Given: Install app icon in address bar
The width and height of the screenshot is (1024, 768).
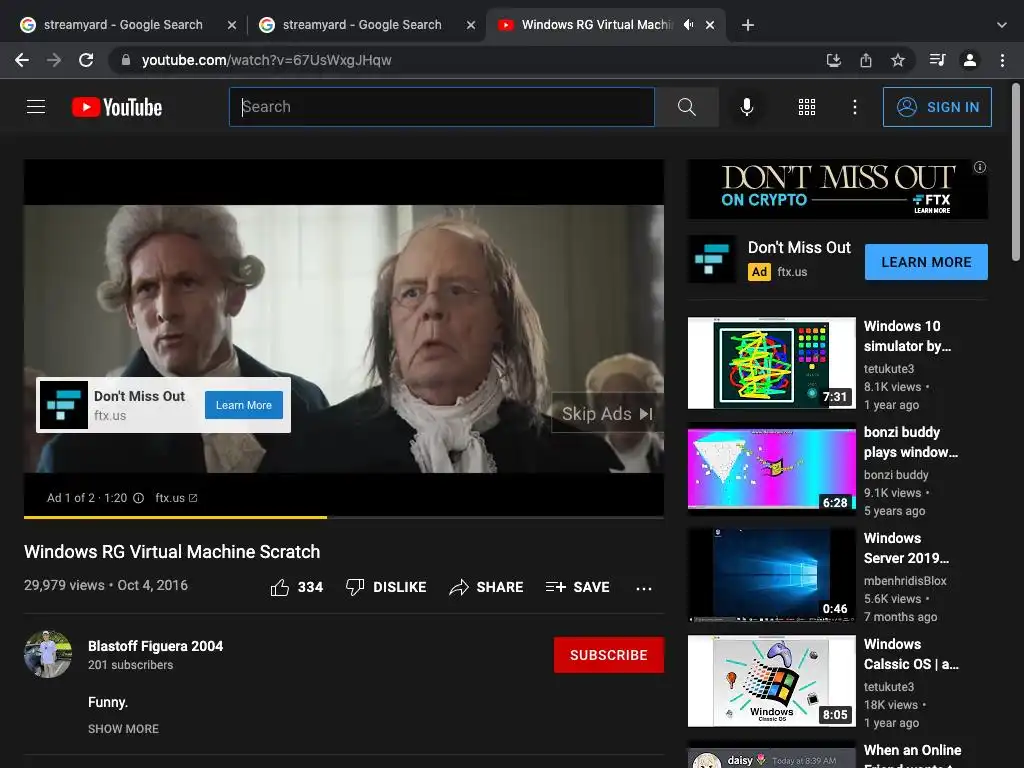Looking at the screenshot, I should (833, 60).
